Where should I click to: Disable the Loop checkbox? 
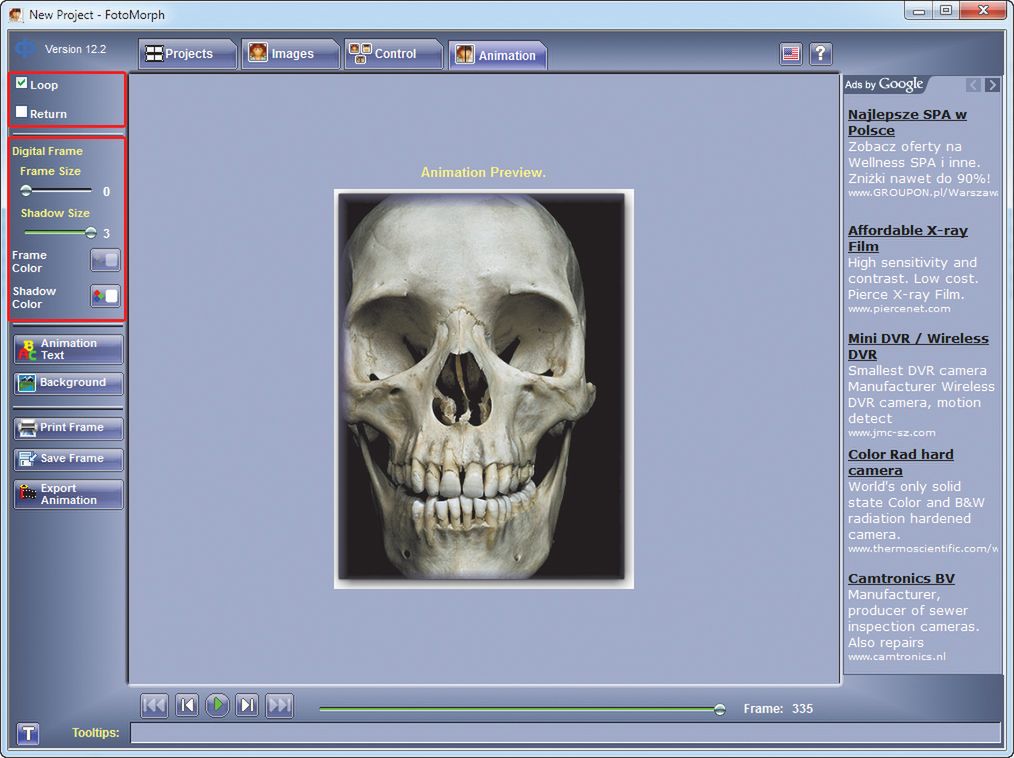pos(22,84)
